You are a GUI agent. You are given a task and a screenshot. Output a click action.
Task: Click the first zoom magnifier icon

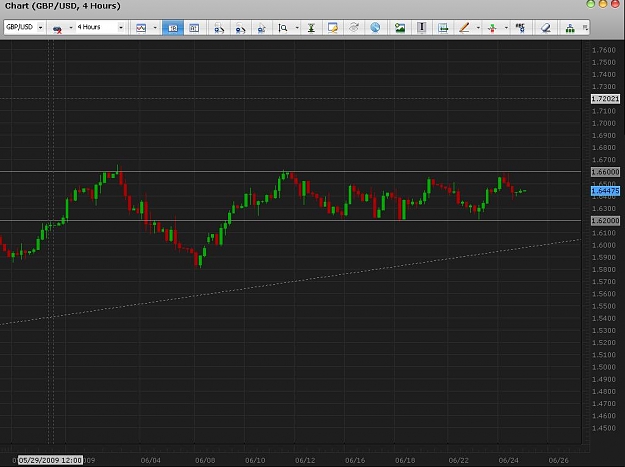[x=219, y=28]
